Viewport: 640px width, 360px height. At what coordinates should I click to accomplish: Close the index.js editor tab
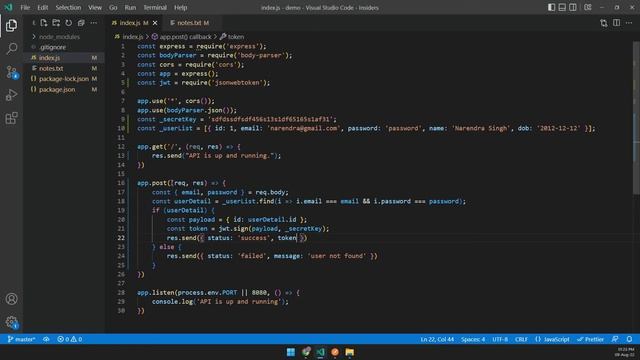point(155,23)
